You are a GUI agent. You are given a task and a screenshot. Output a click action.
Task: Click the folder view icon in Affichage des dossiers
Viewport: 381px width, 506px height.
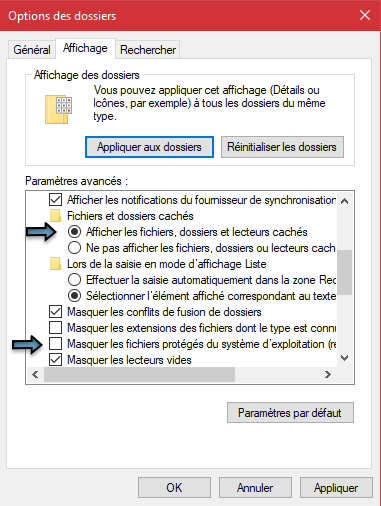[x=59, y=109]
